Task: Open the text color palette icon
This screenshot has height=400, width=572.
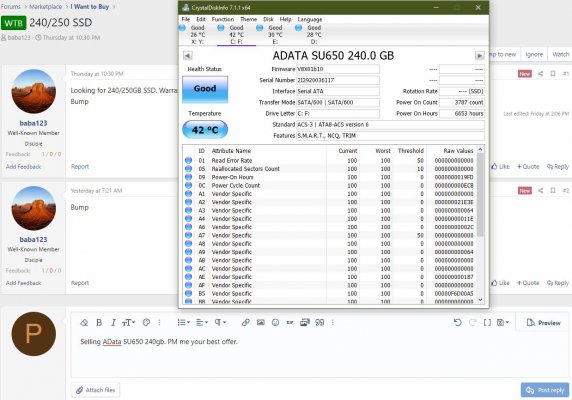Action: coord(146,322)
